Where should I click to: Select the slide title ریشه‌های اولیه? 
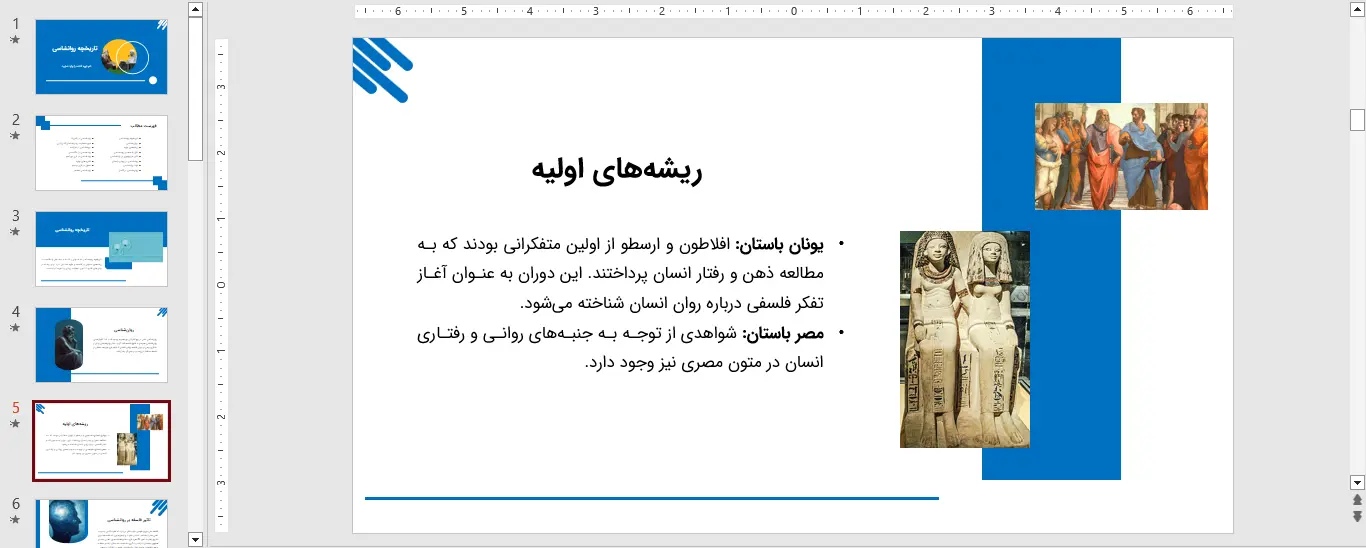click(617, 171)
